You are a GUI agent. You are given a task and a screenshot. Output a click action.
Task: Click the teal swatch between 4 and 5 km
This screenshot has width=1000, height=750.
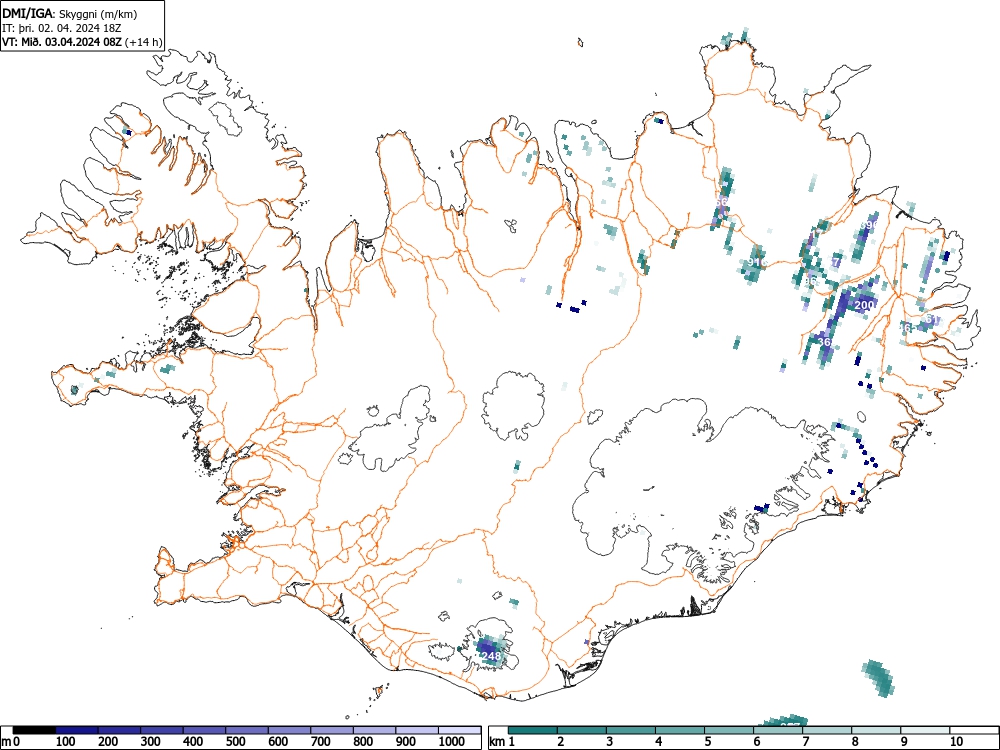[x=680, y=730]
